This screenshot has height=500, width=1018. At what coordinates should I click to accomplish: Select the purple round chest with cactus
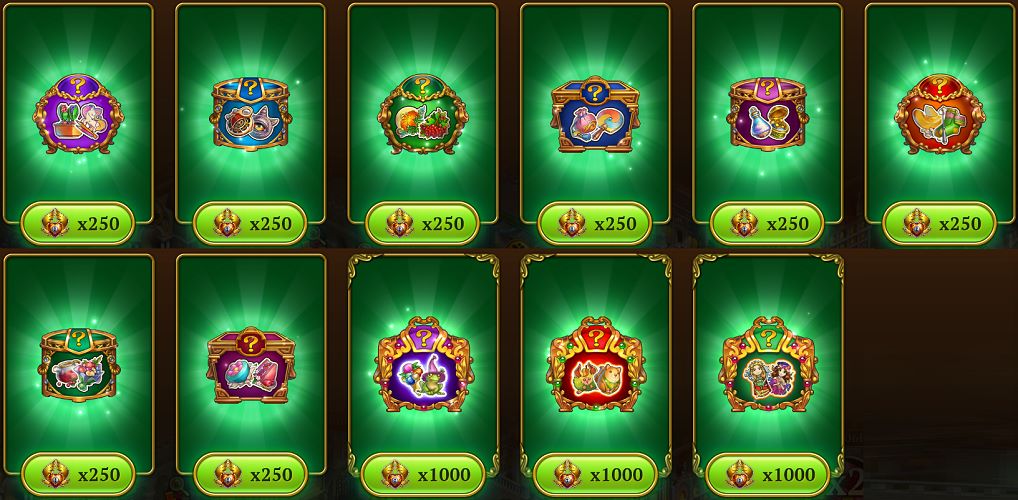click(x=78, y=114)
